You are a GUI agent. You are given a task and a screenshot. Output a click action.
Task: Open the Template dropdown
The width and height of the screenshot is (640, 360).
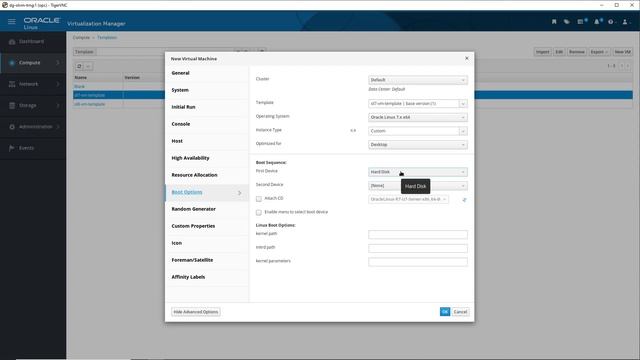click(x=418, y=104)
